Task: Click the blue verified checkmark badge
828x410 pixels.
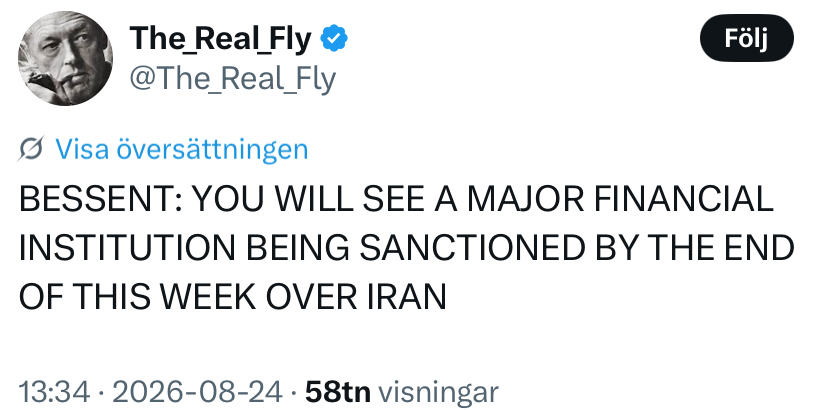Action: pyautogui.click(x=334, y=38)
